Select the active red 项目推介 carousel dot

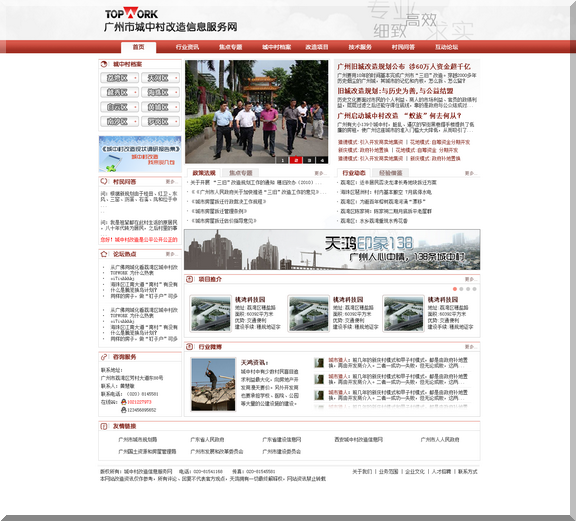pos(455,289)
